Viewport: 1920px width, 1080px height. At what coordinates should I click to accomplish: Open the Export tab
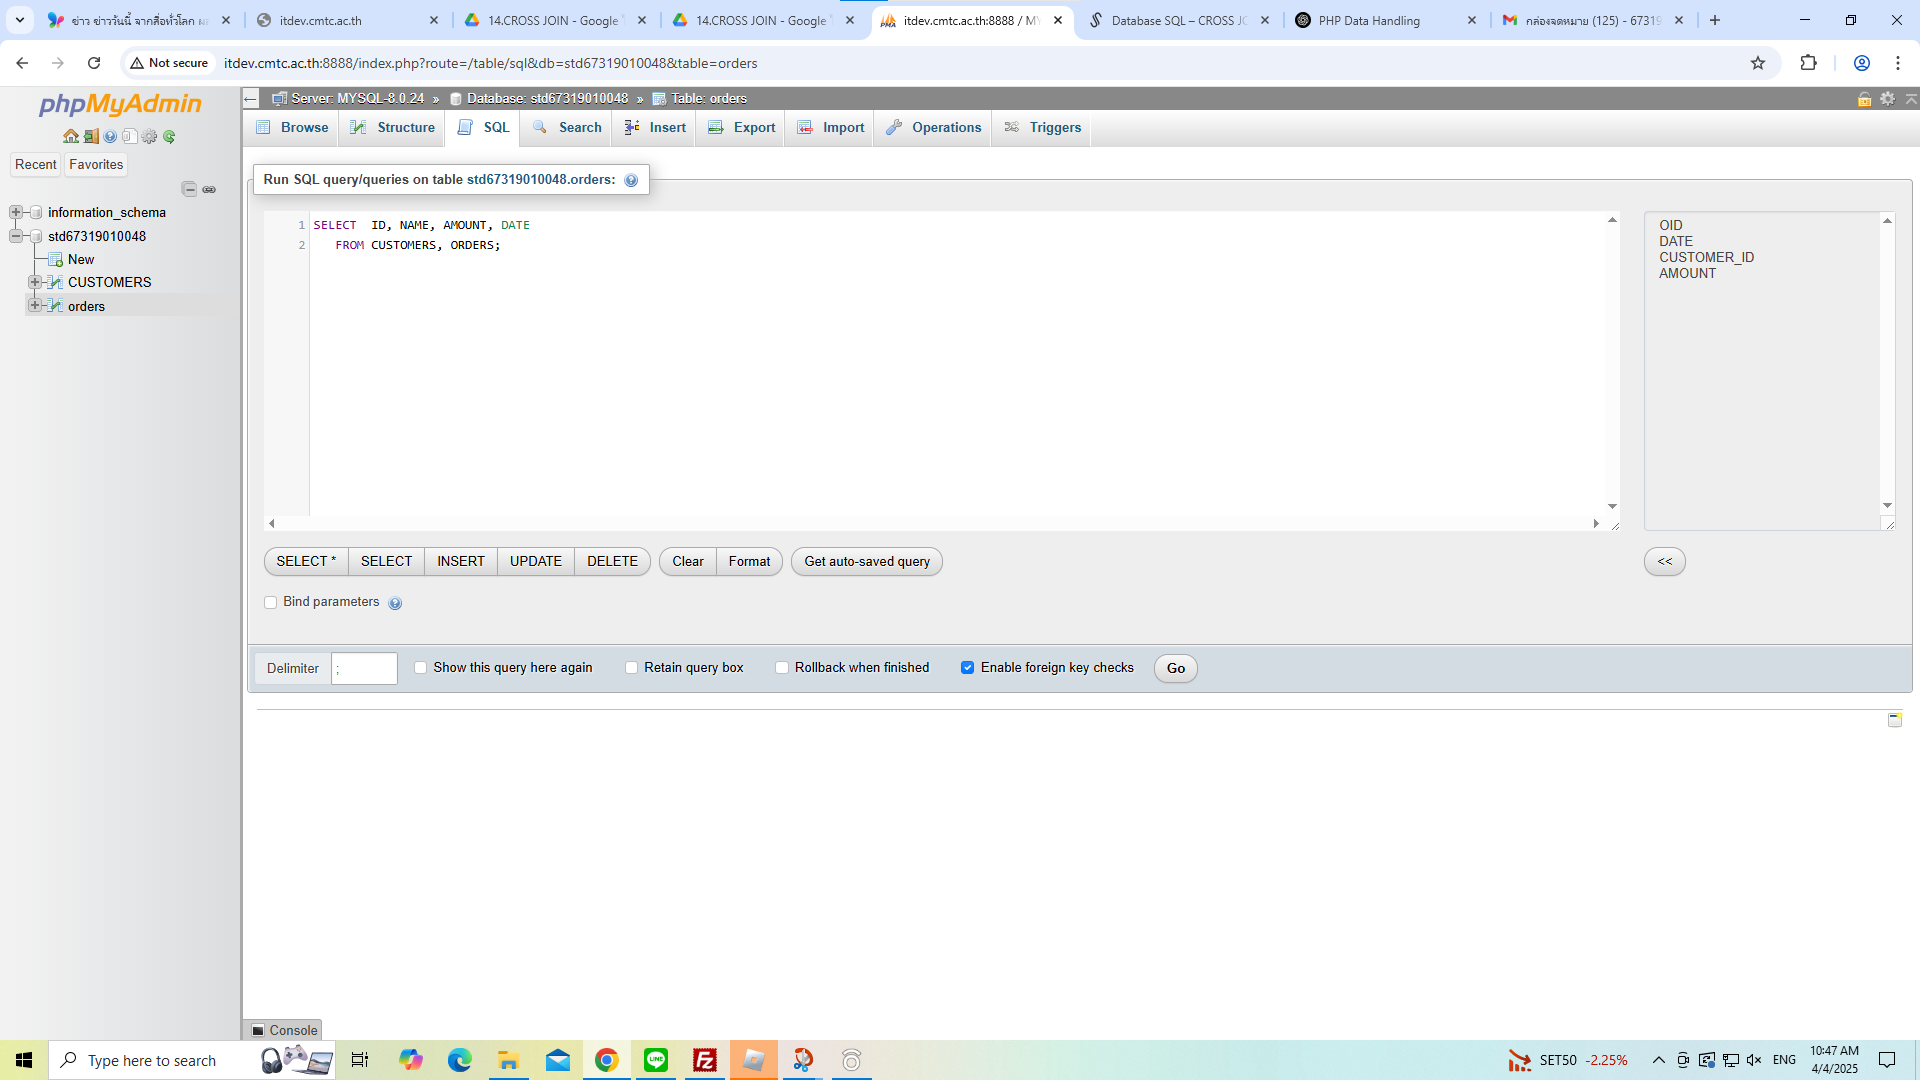[x=742, y=127]
